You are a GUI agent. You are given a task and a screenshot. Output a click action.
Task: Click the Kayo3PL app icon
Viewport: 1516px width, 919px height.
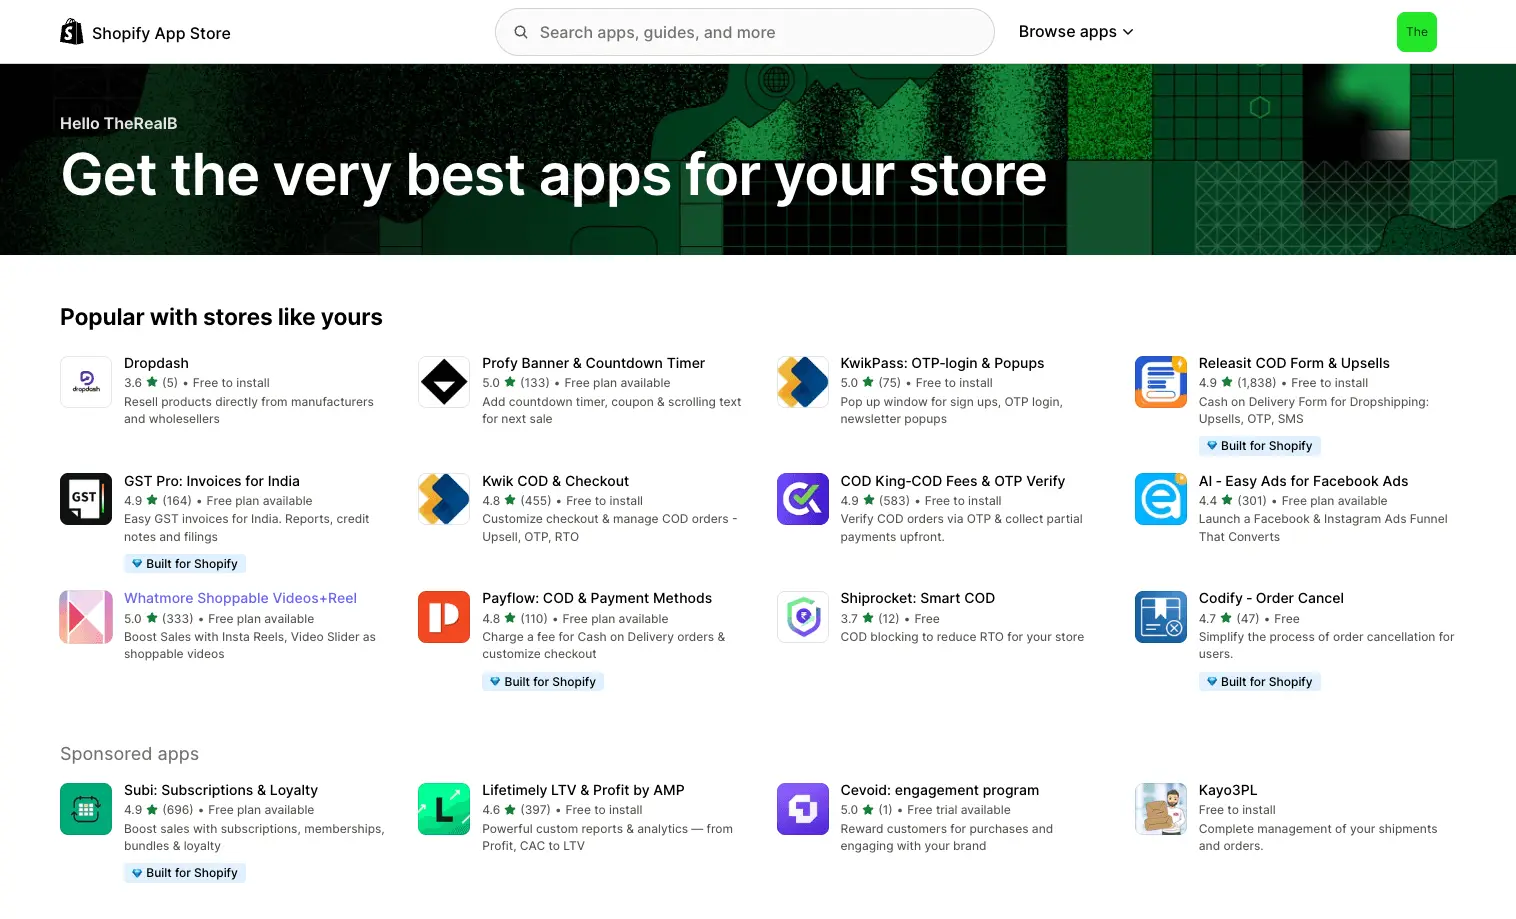point(1160,808)
